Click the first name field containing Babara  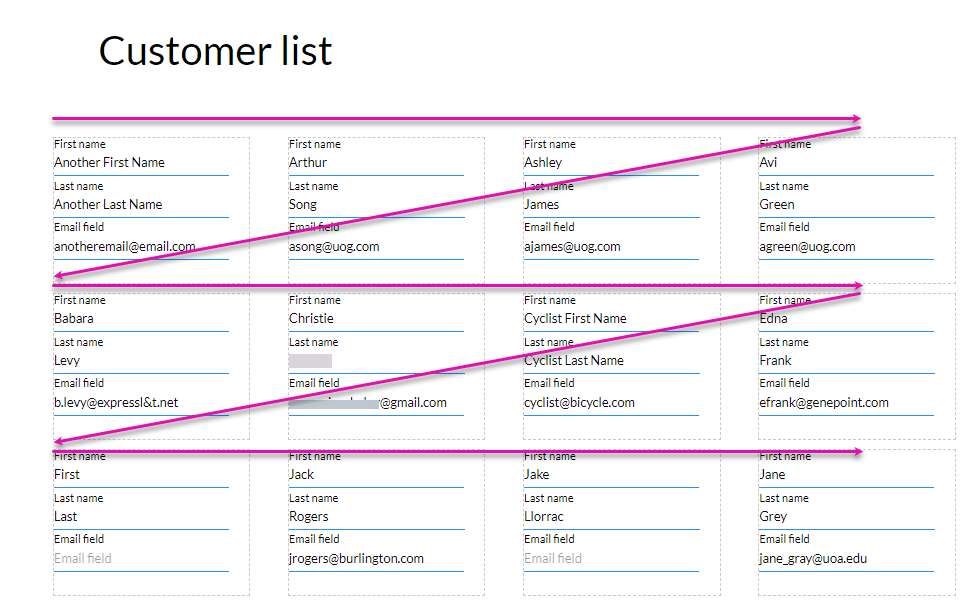pos(140,319)
